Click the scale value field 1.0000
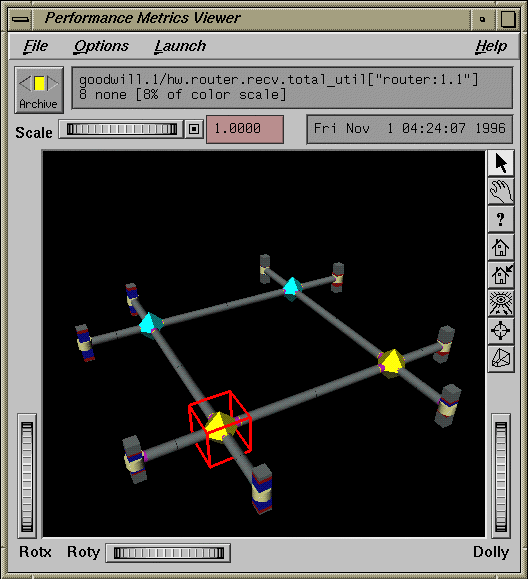The image size is (528, 579). tap(245, 129)
